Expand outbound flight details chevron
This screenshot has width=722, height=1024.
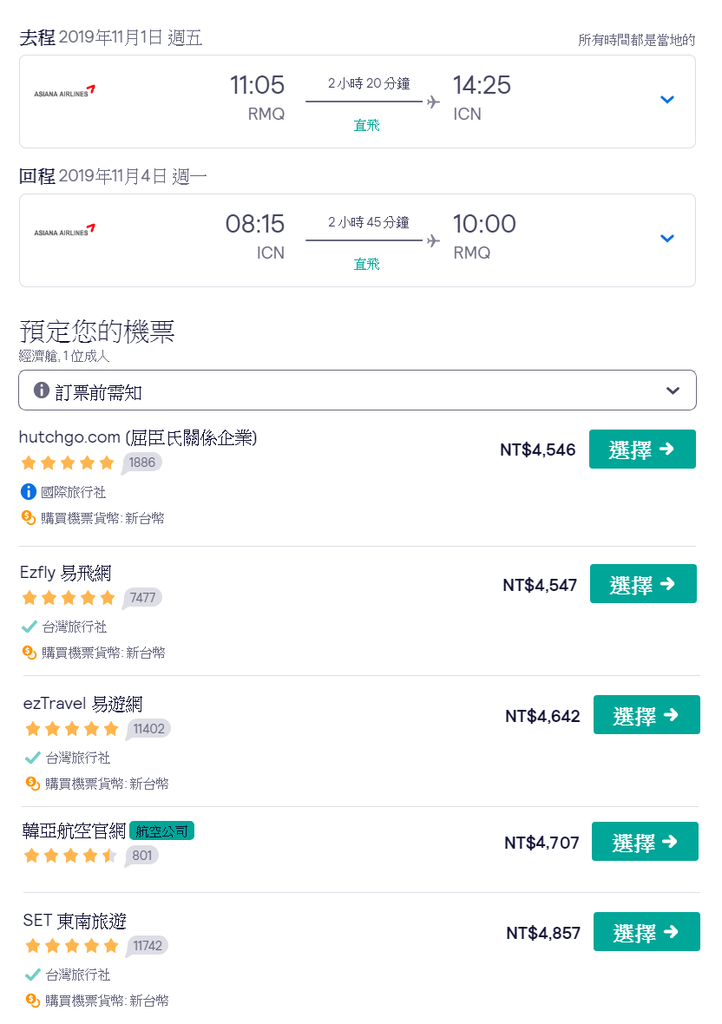667,100
